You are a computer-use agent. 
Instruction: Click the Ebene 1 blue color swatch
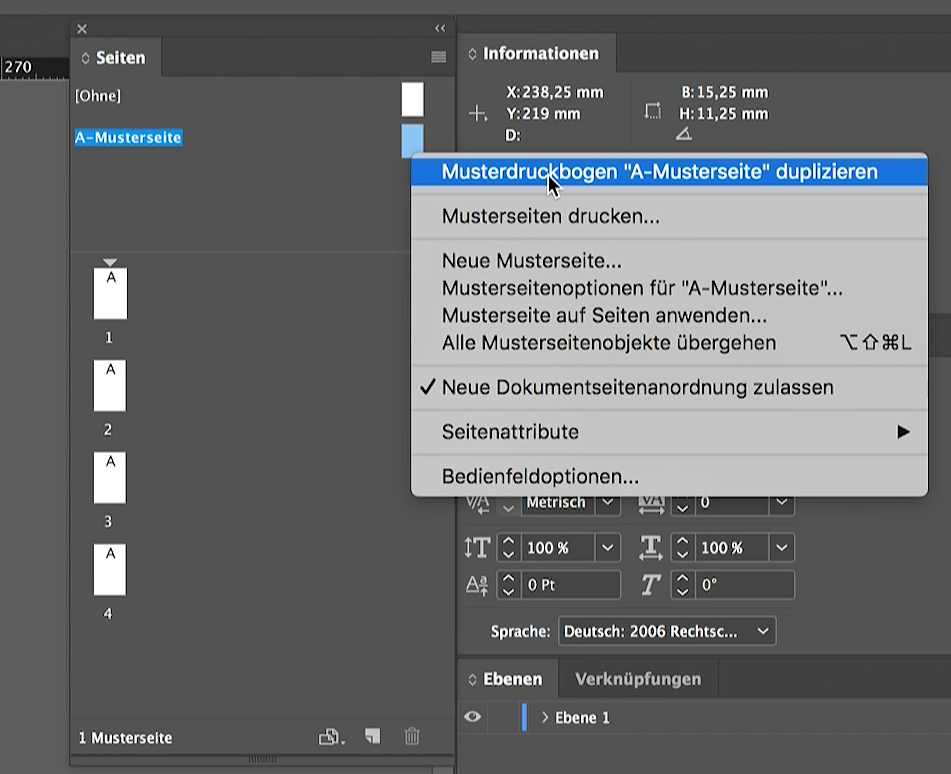pyautogui.click(x=524, y=717)
